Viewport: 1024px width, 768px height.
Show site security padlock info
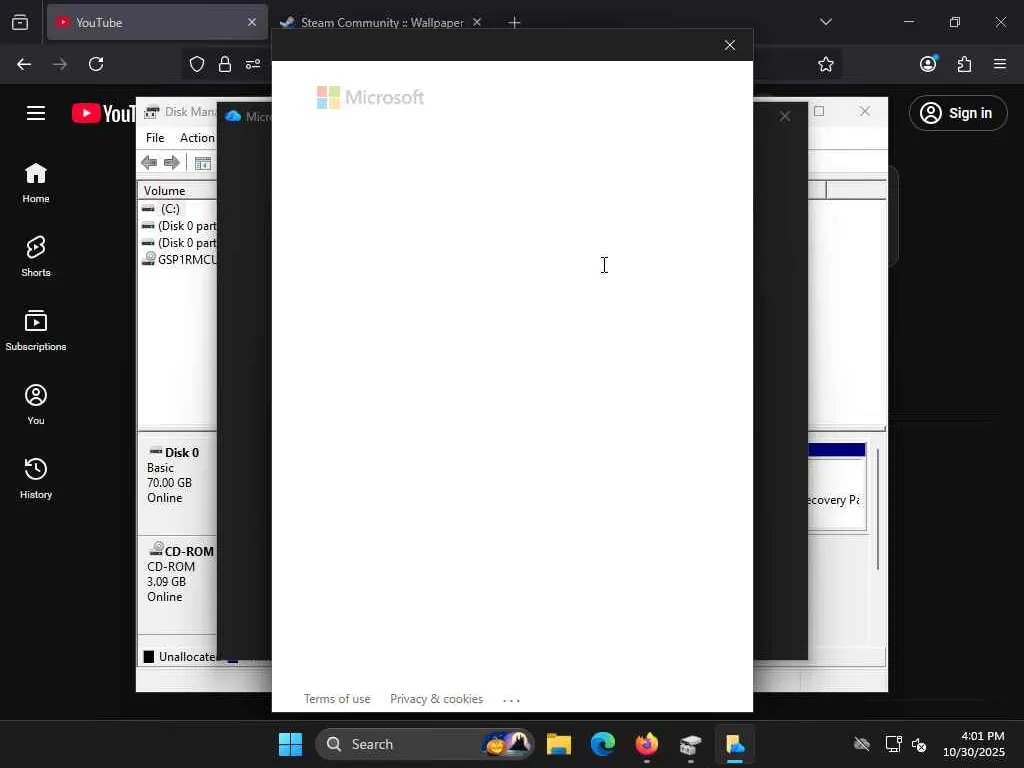coord(225,64)
